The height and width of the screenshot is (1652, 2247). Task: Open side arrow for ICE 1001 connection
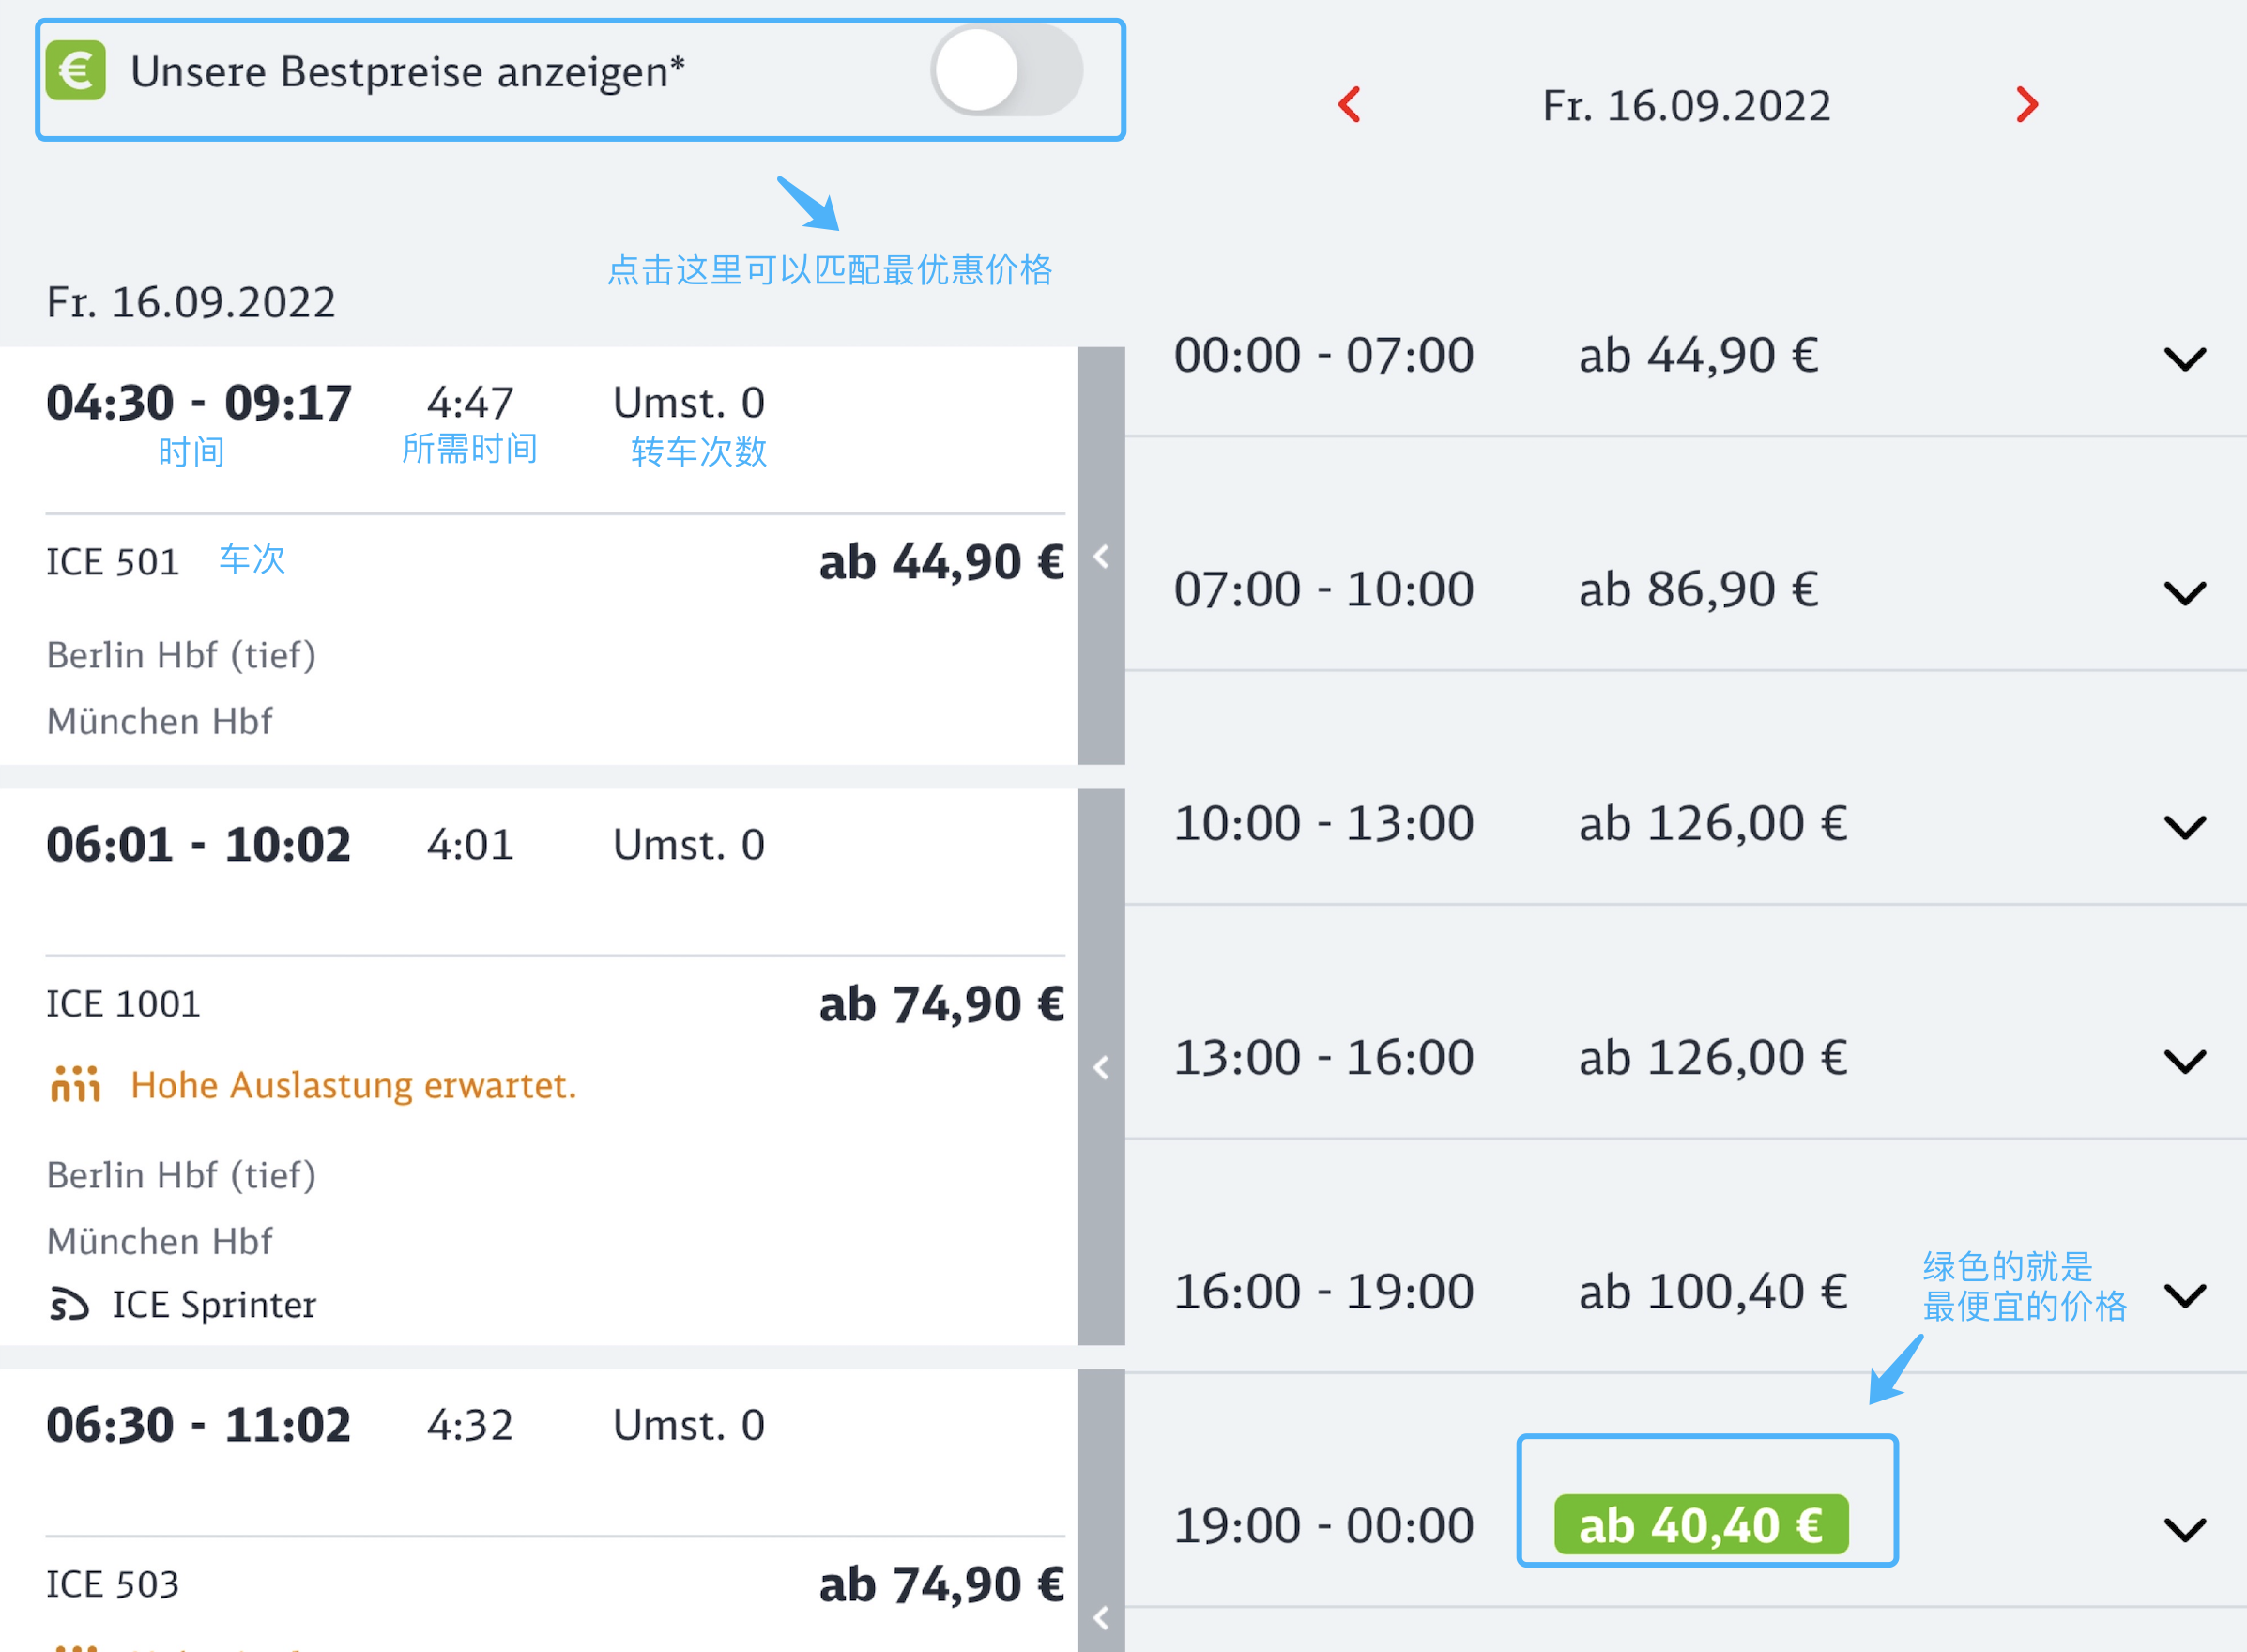click(x=1101, y=1067)
